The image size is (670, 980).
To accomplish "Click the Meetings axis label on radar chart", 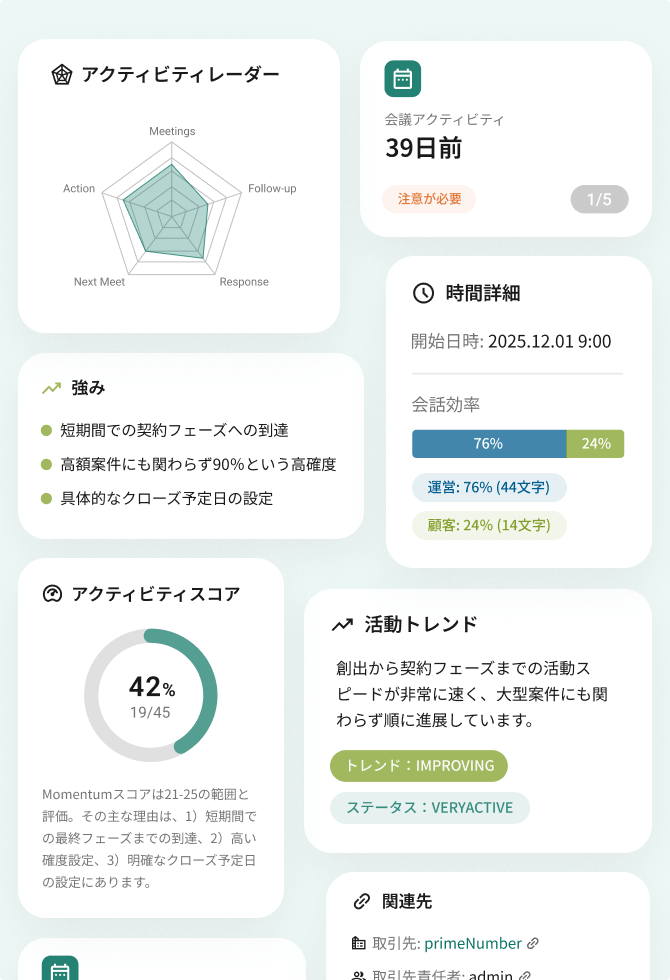I will pos(172,131).
